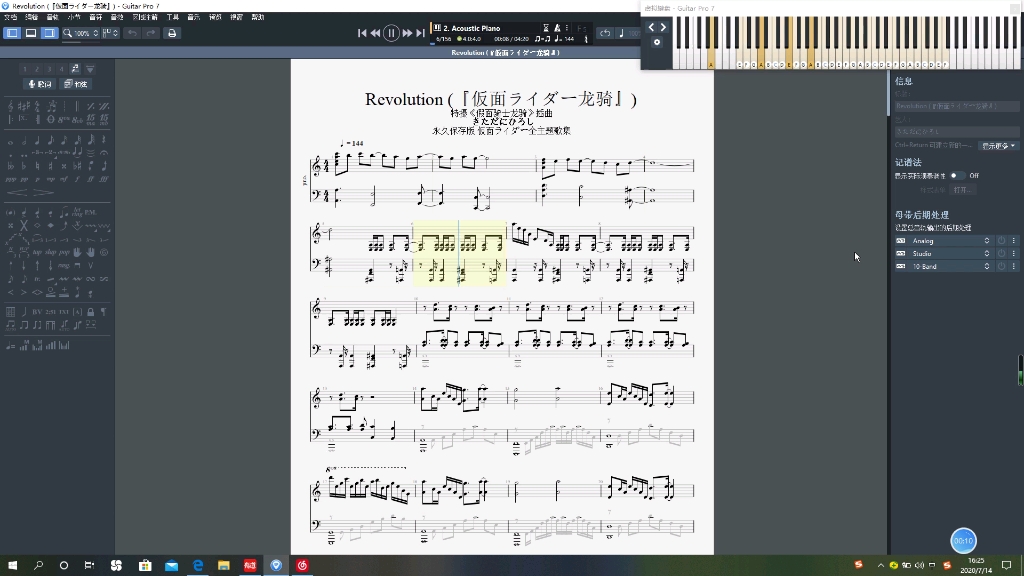Print the score with printer icon

pos(172,33)
